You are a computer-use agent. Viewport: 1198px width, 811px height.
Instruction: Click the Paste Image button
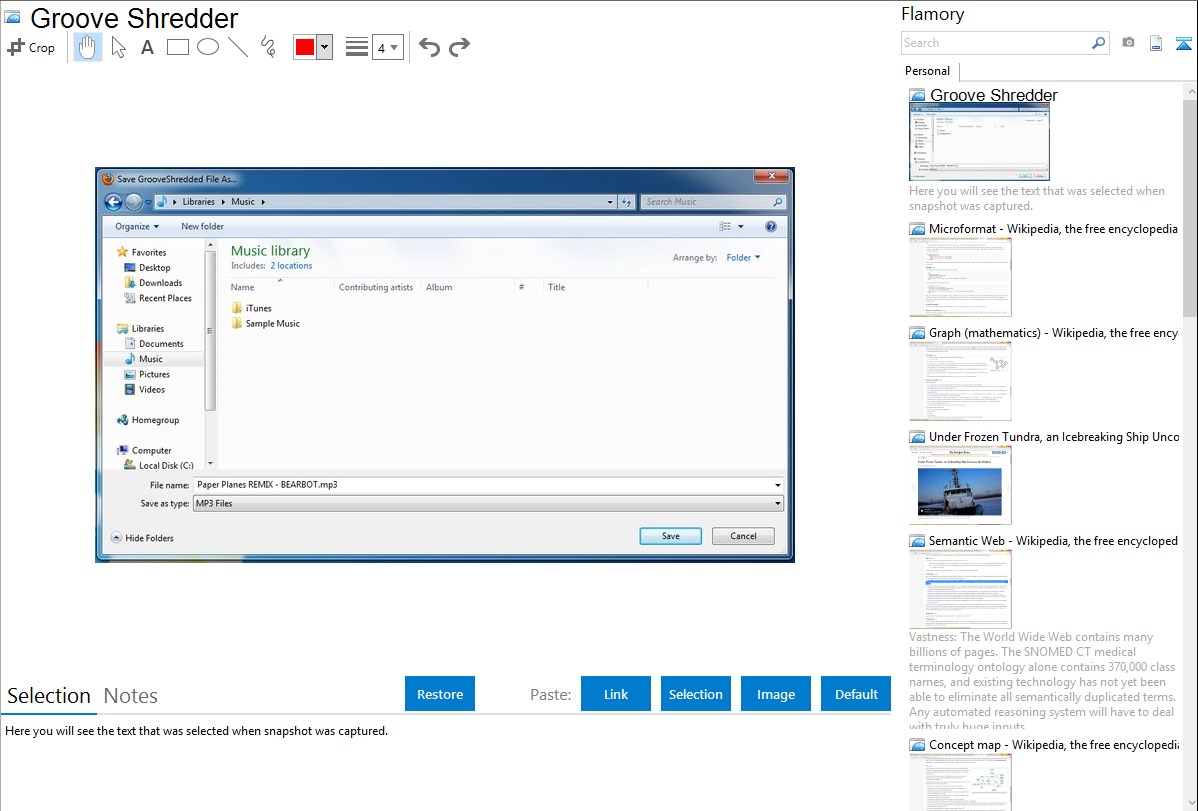(775, 694)
